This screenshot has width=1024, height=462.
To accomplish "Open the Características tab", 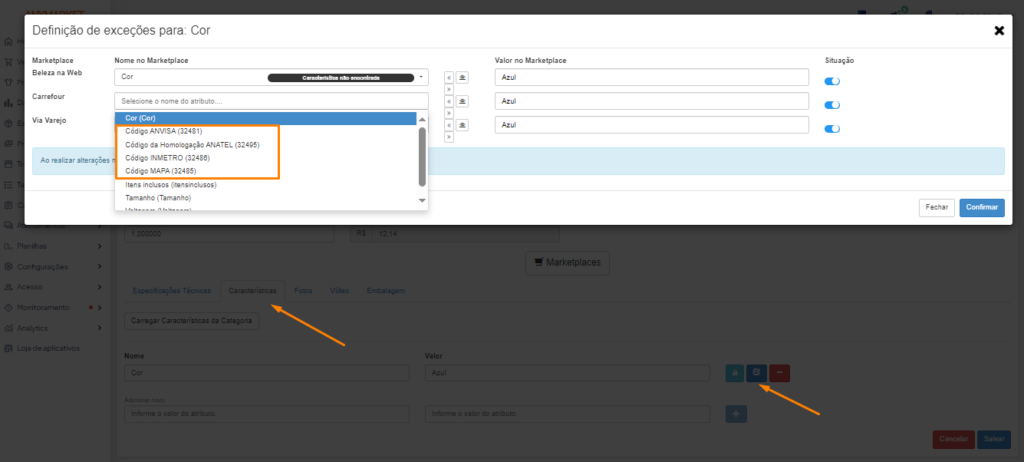I will click(253, 291).
